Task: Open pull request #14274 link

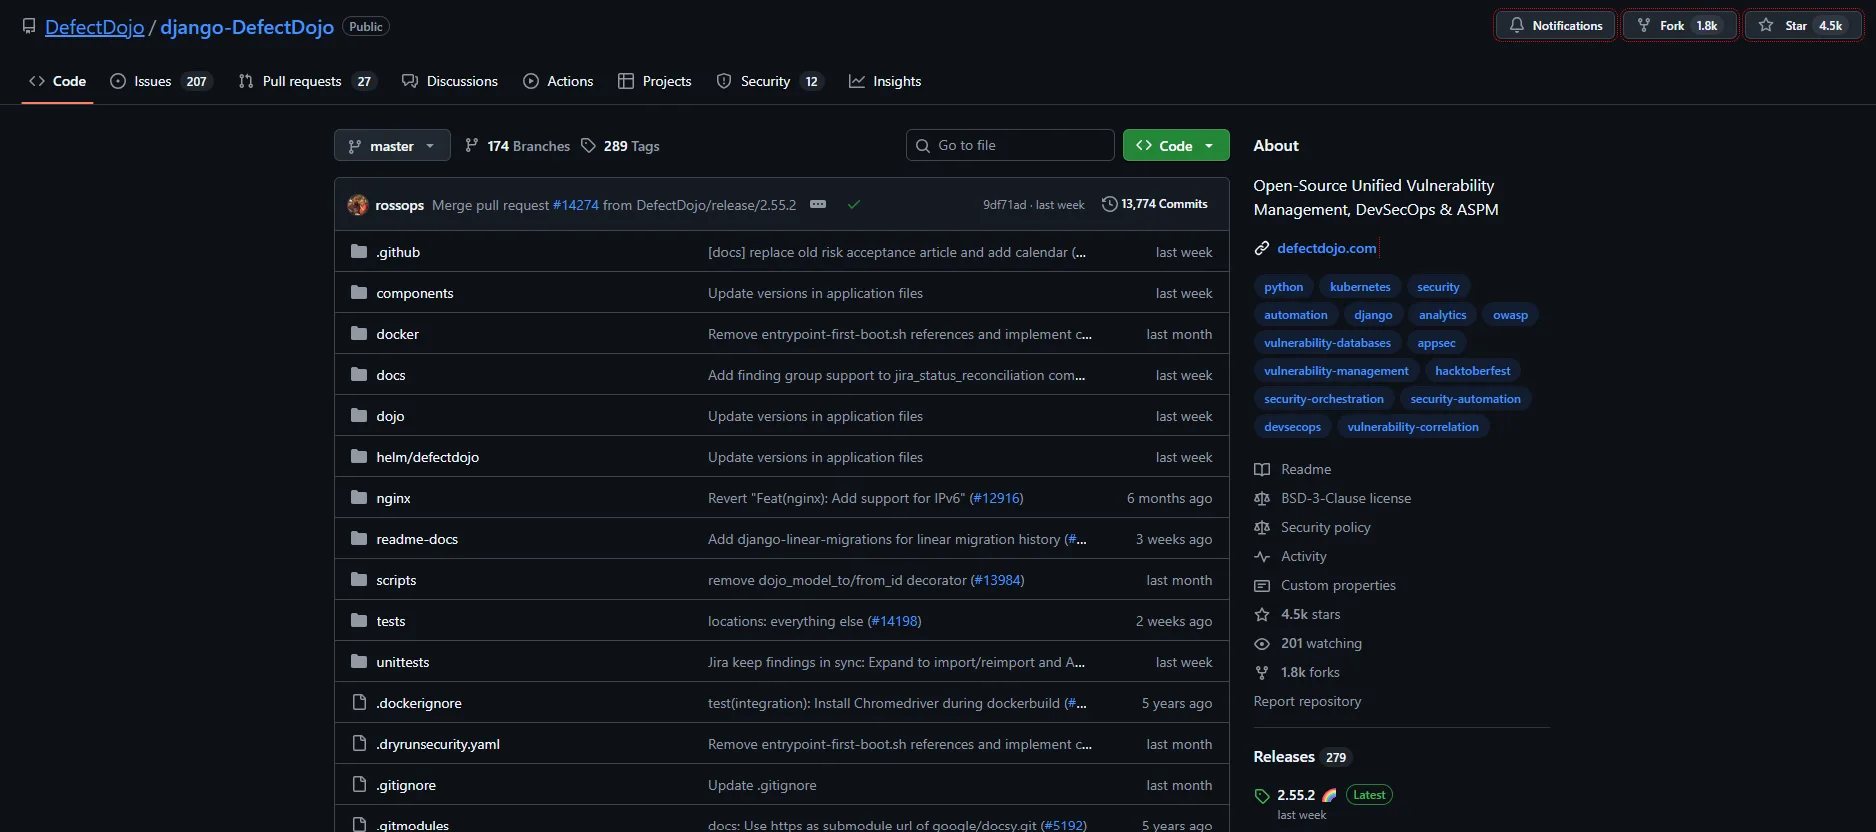Action: click(576, 205)
